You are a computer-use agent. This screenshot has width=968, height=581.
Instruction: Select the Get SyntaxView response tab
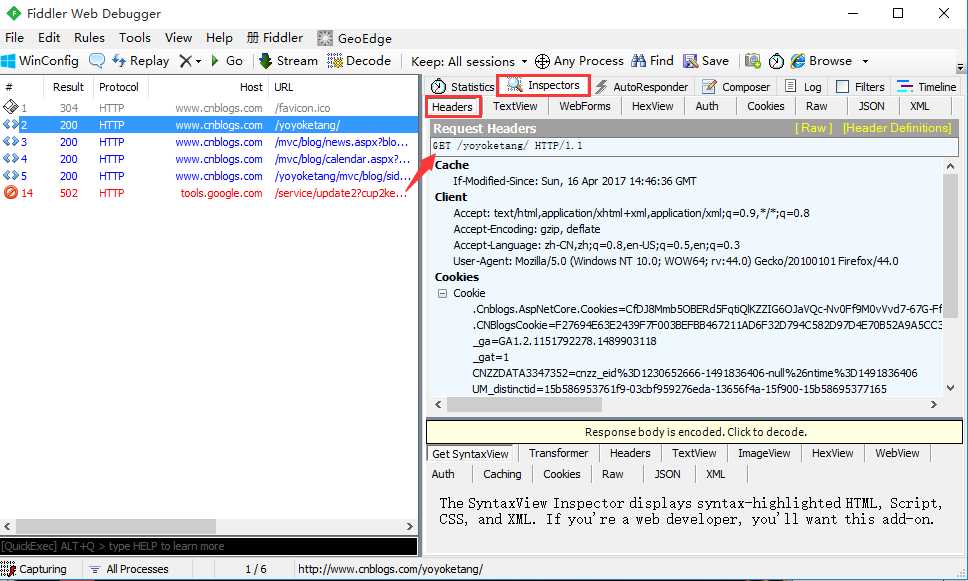[470, 454]
